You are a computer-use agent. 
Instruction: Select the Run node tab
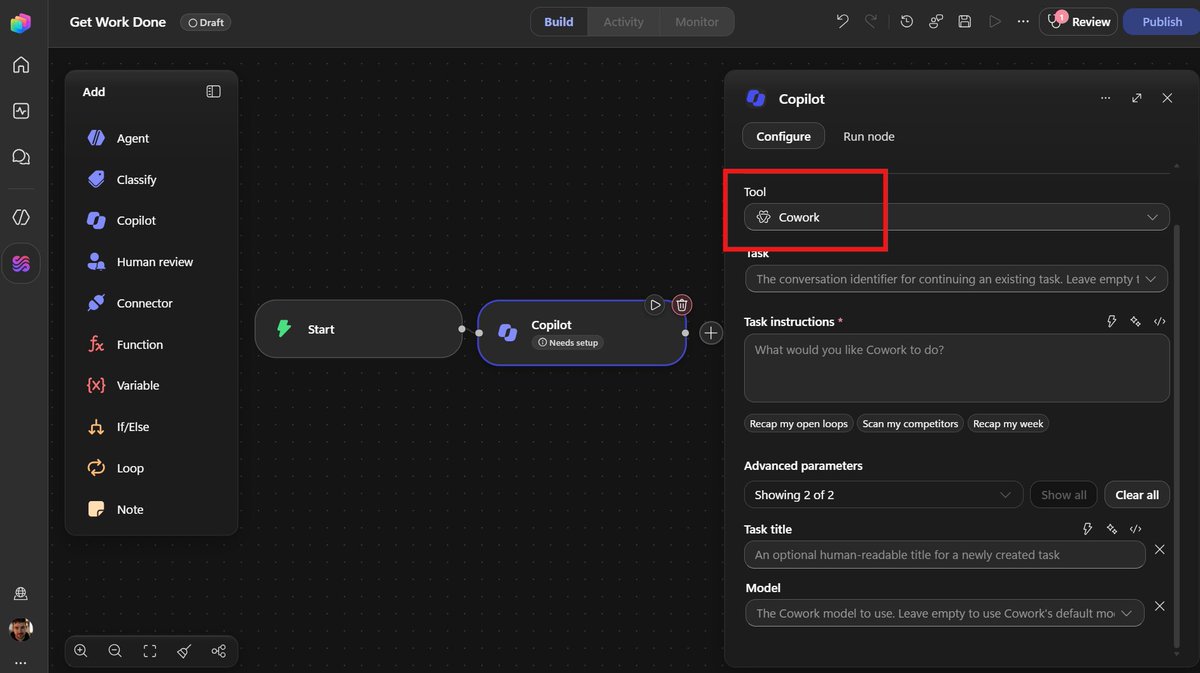869,136
